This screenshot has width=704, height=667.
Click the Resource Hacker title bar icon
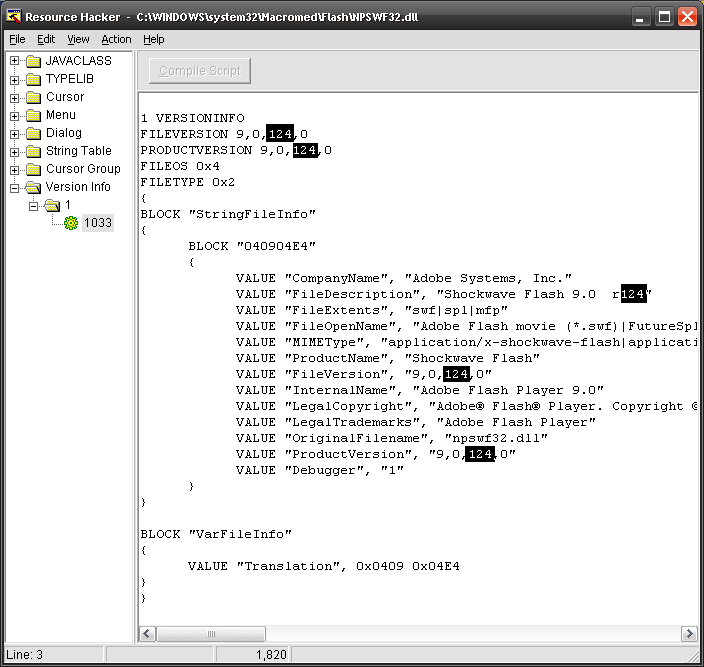(14, 17)
